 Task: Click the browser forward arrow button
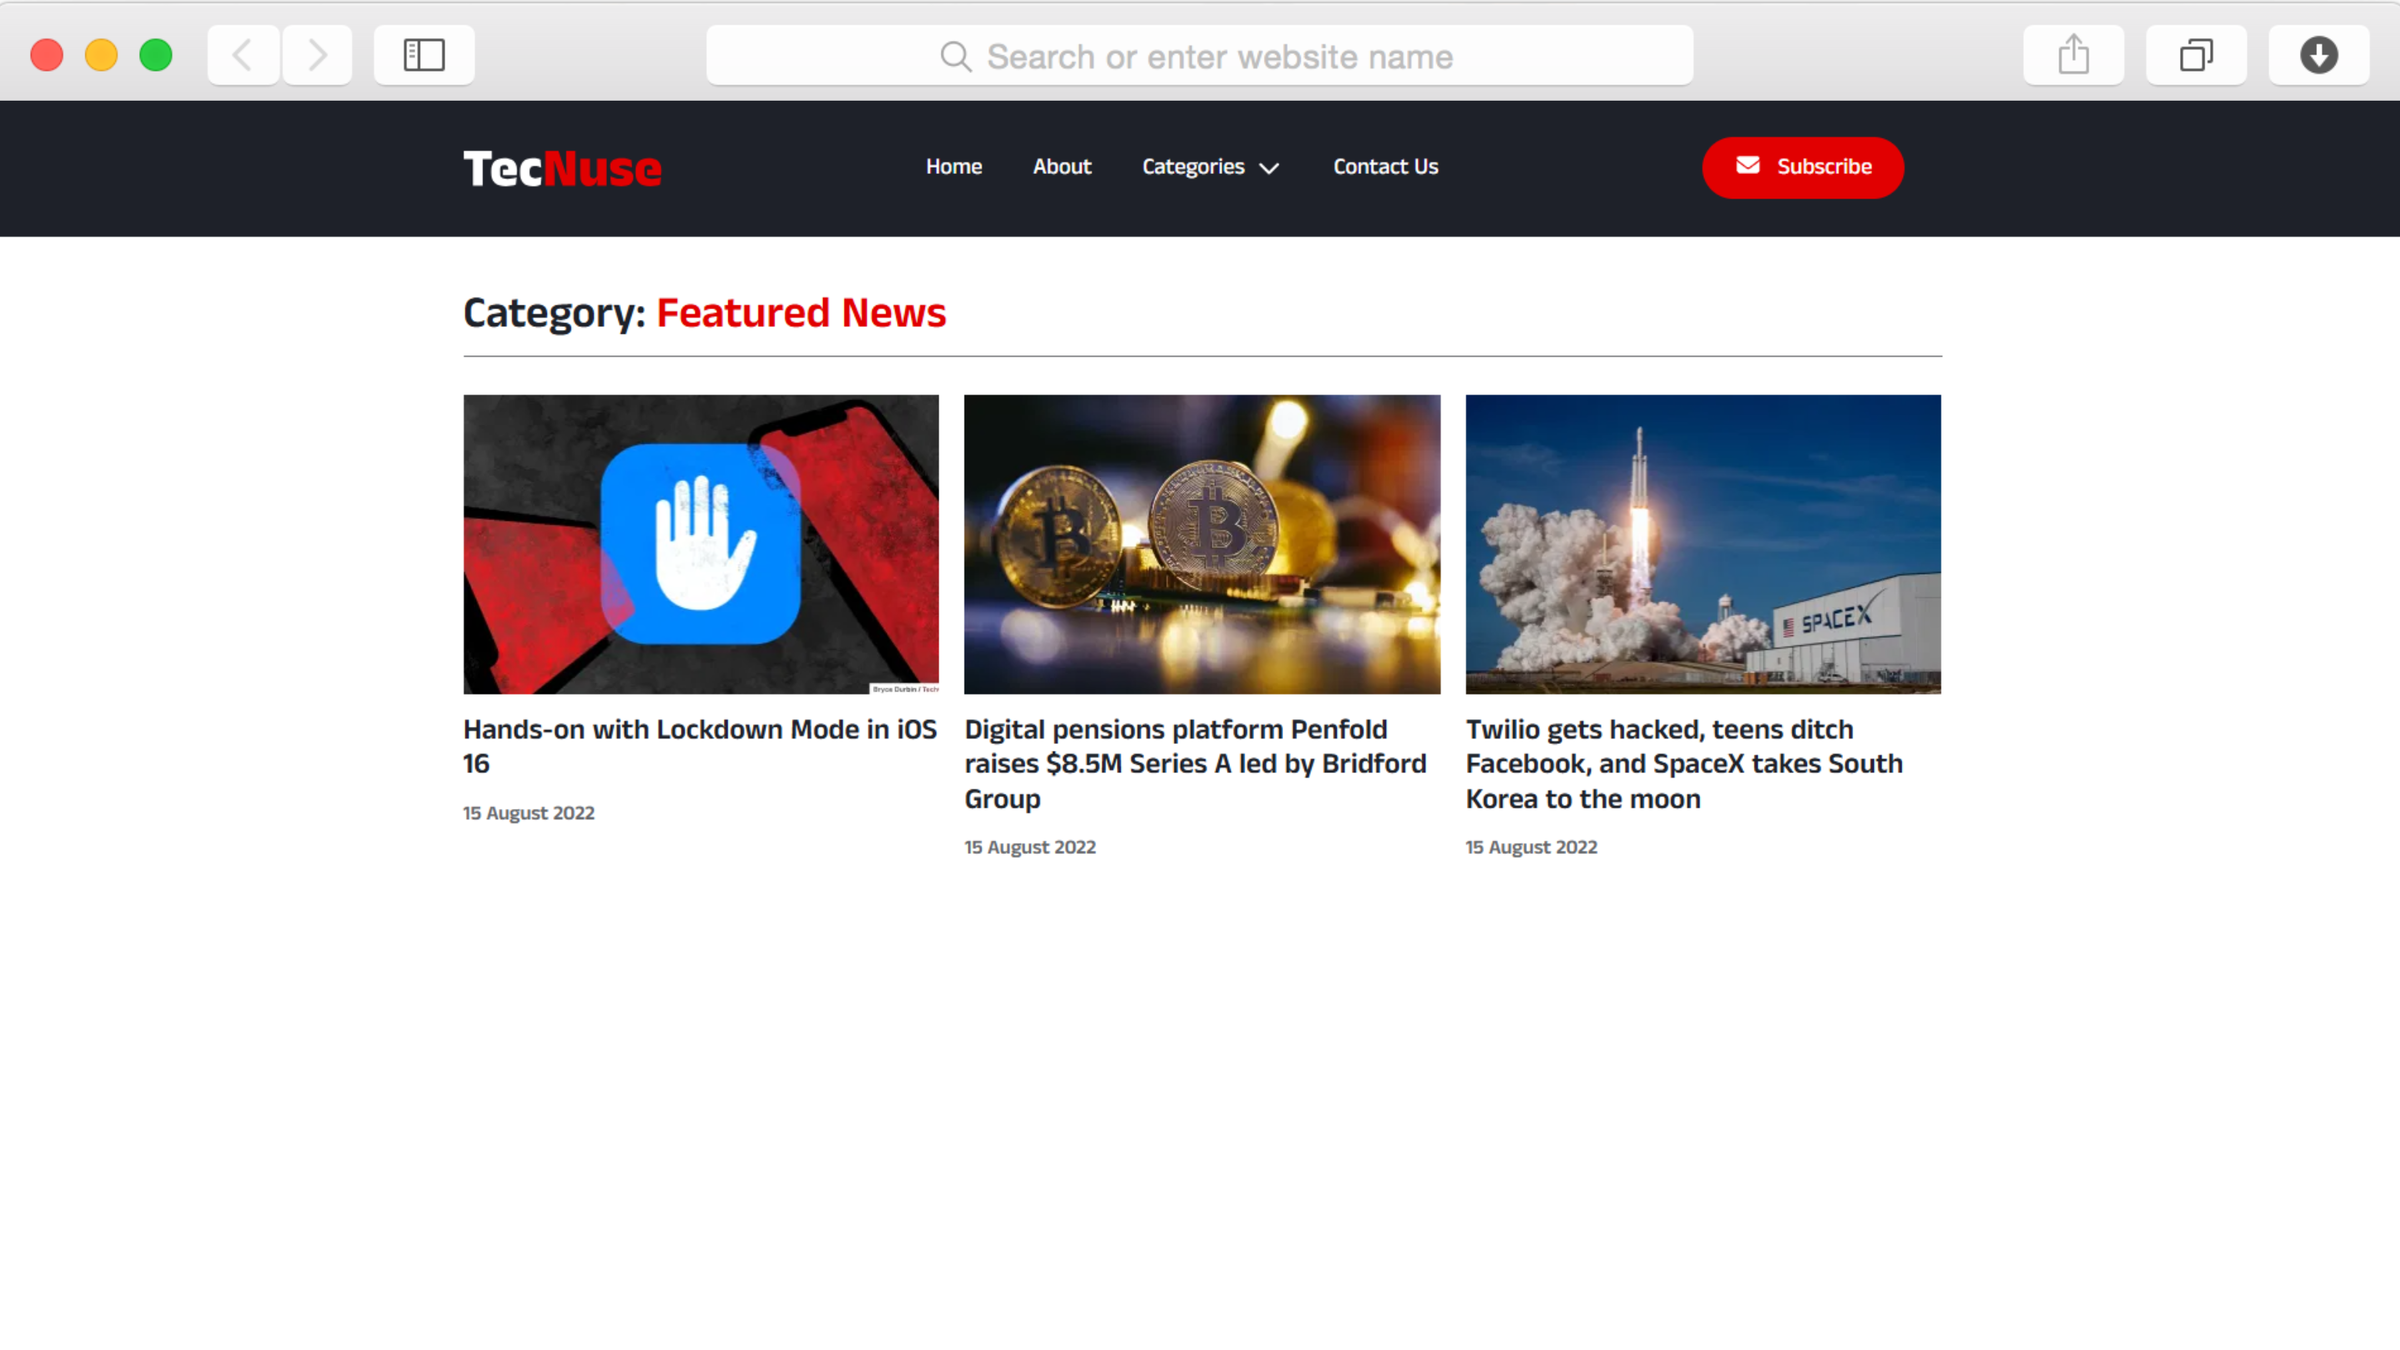coord(317,55)
